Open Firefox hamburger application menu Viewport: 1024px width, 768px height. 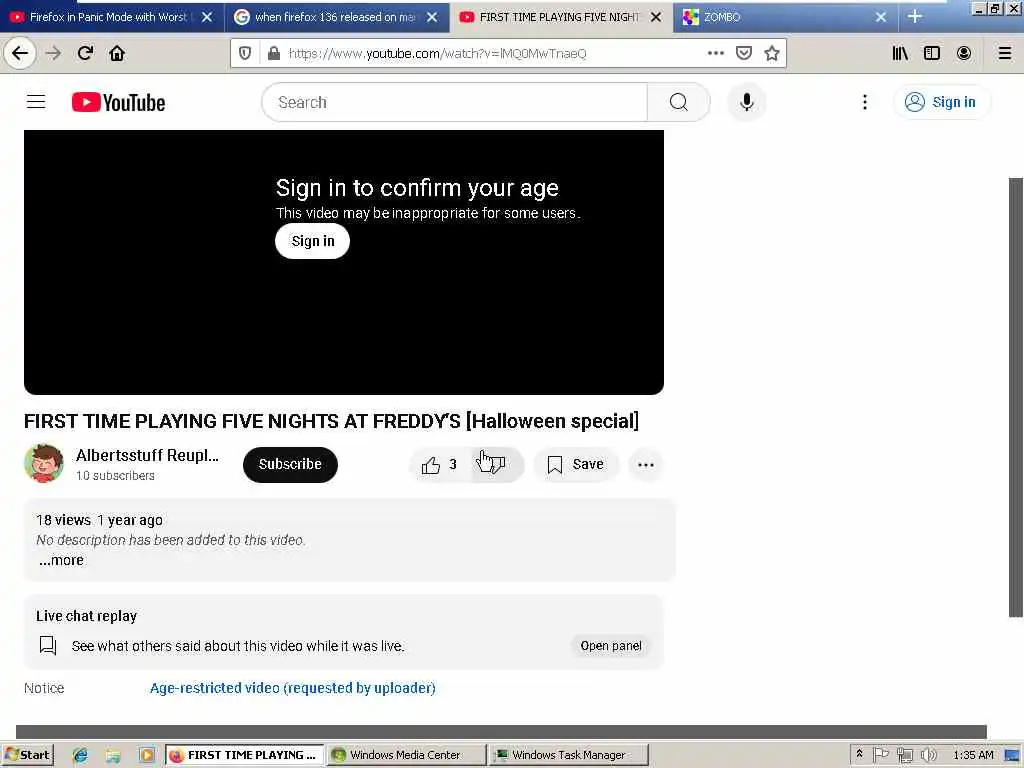(x=1005, y=53)
